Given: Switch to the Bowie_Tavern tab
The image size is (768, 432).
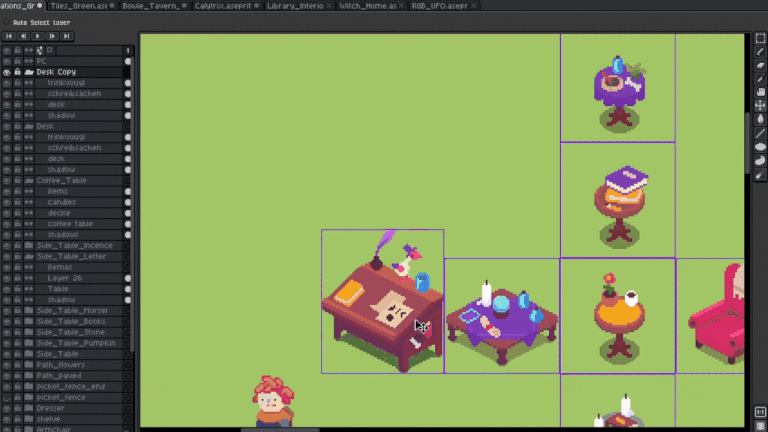Looking at the screenshot, I should point(153,6).
